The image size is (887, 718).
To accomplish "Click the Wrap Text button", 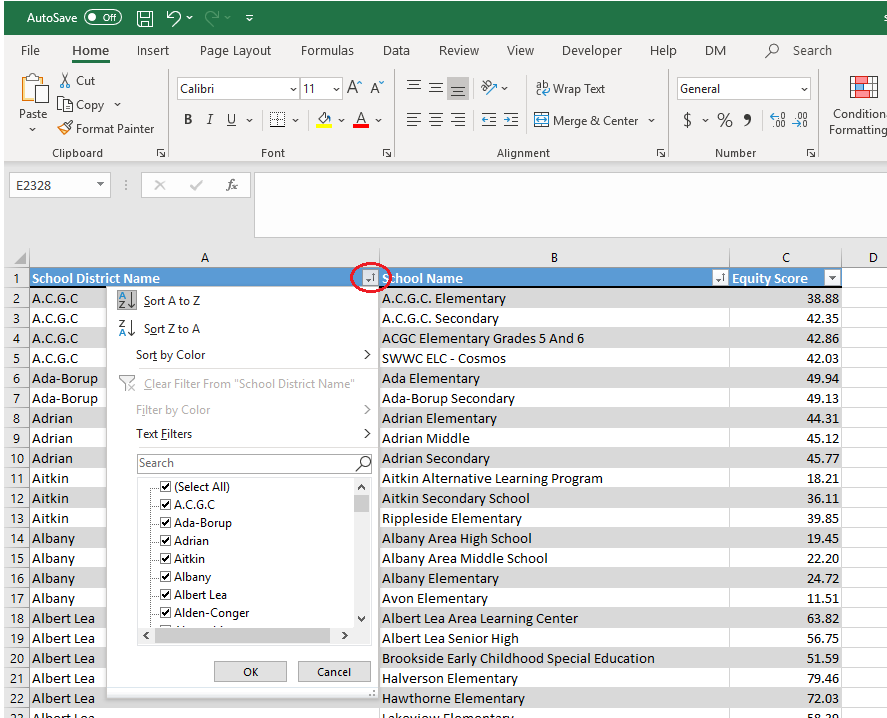I will 571,89.
